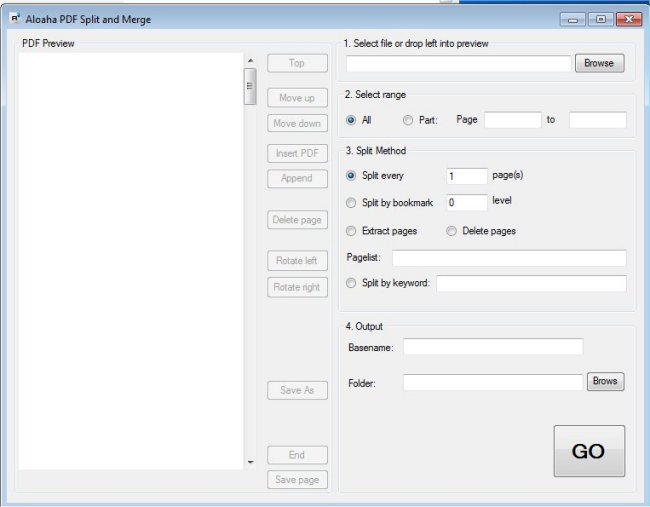Image resolution: width=650 pixels, height=507 pixels.
Task: Click the preview scrollbar up arrow
Action: click(250, 61)
